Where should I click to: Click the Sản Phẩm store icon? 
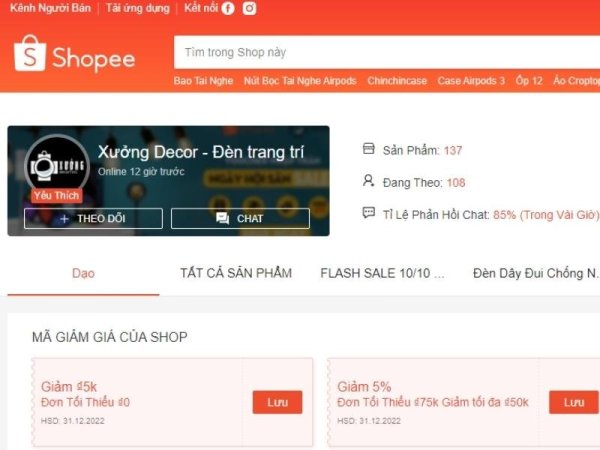(x=369, y=150)
